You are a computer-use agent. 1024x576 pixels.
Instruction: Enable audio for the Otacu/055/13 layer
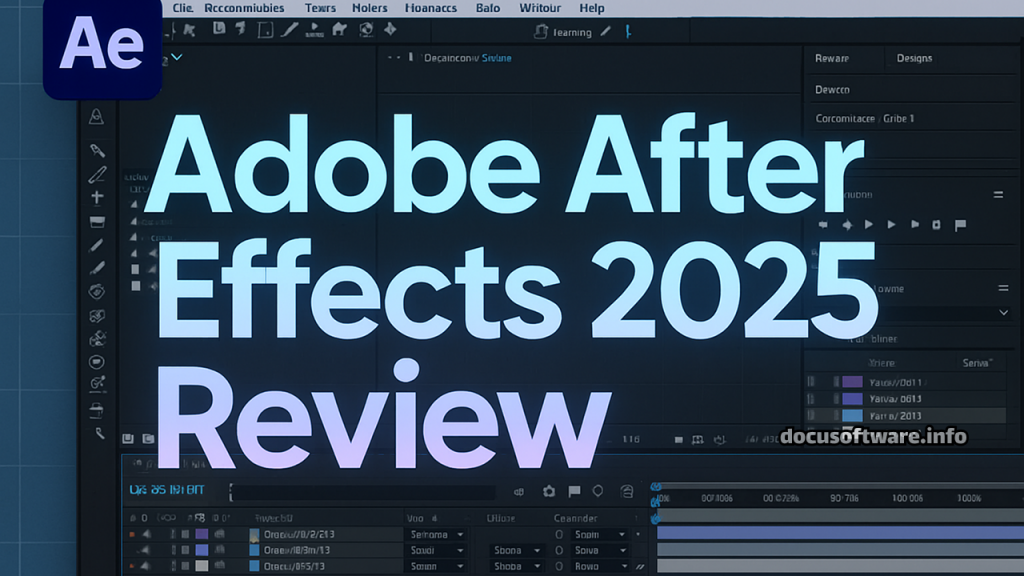pyautogui.click(x=144, y=567)
